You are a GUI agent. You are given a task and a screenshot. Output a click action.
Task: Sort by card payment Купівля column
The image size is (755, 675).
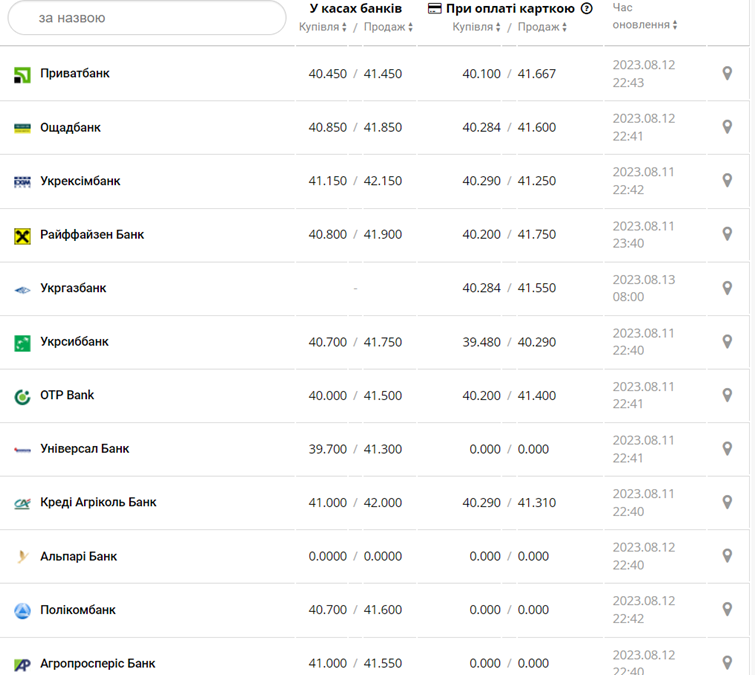(477, 27)
